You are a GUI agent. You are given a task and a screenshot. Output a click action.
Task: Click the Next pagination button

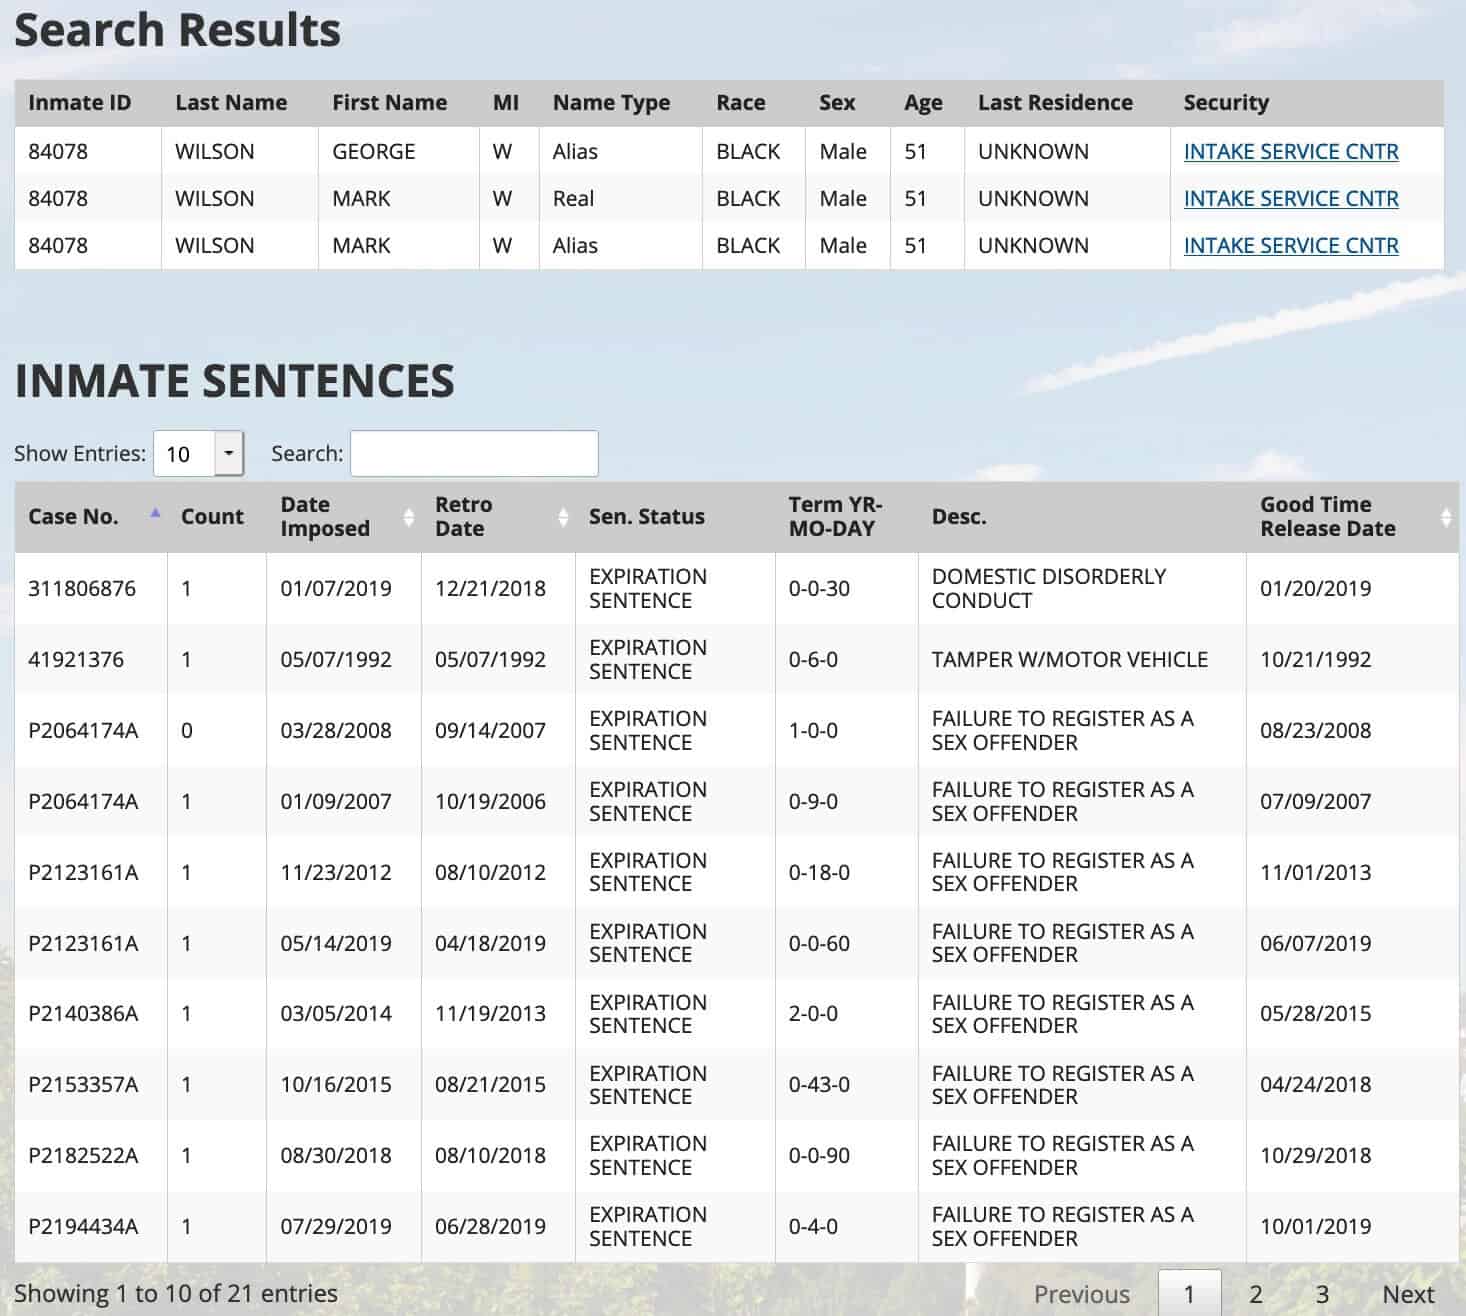pos(1408,1294)
